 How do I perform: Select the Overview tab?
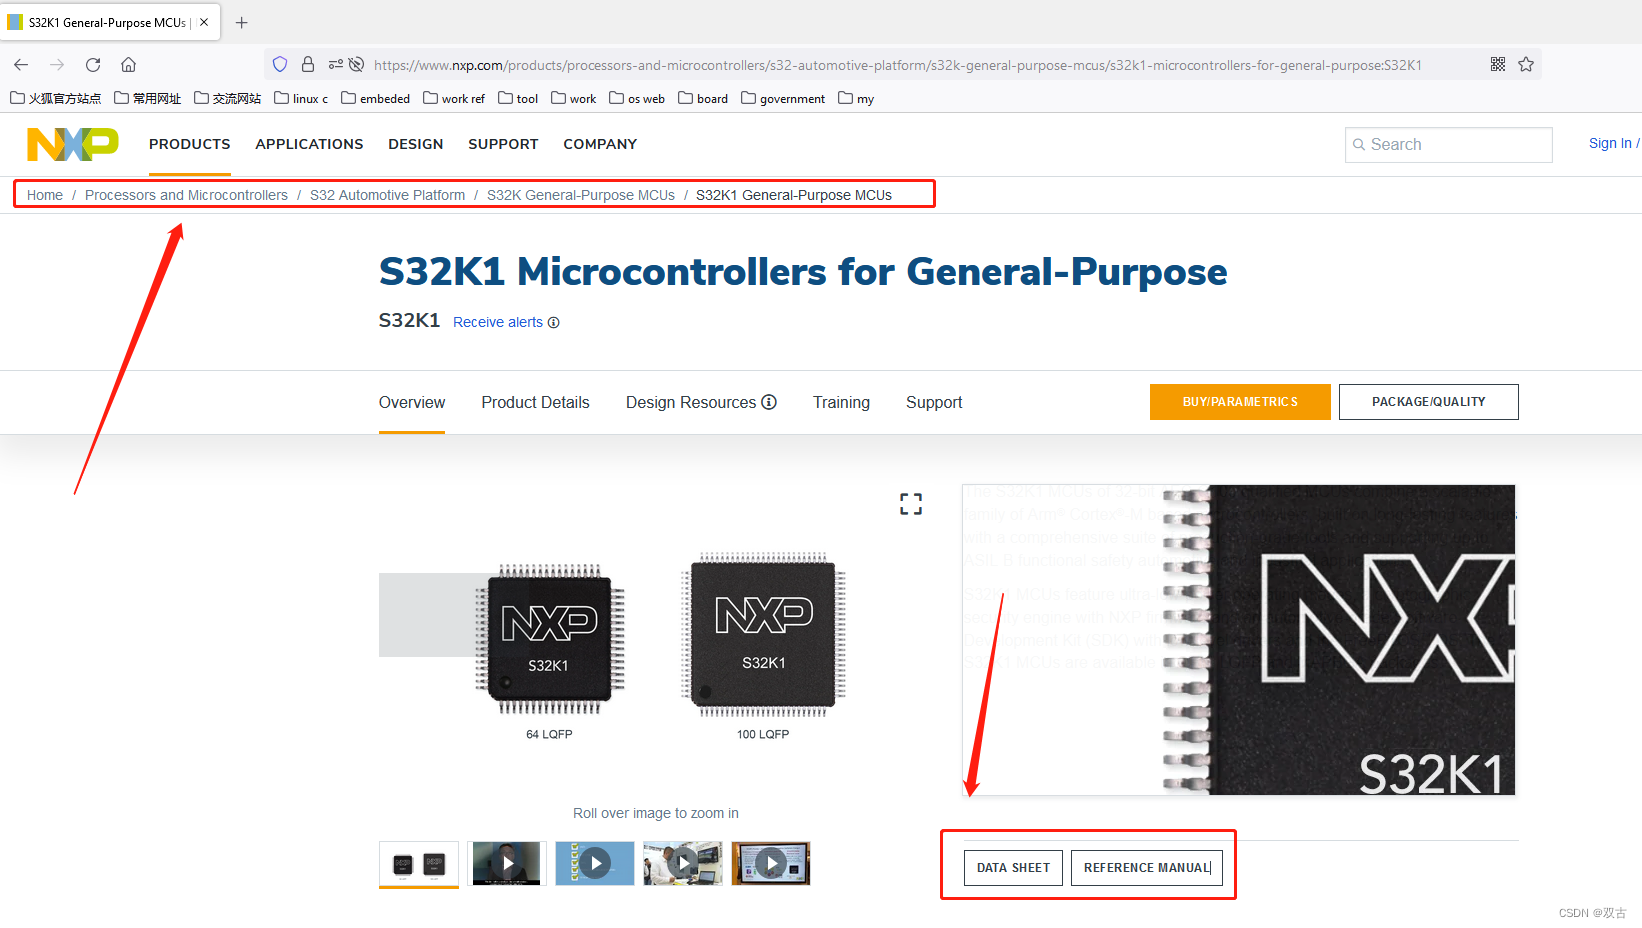(x=412, y=402)
